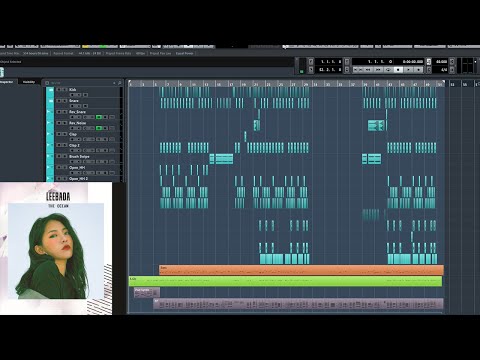Click the Rewind transport button
The image size is (480, 360).
coord(368,70)
